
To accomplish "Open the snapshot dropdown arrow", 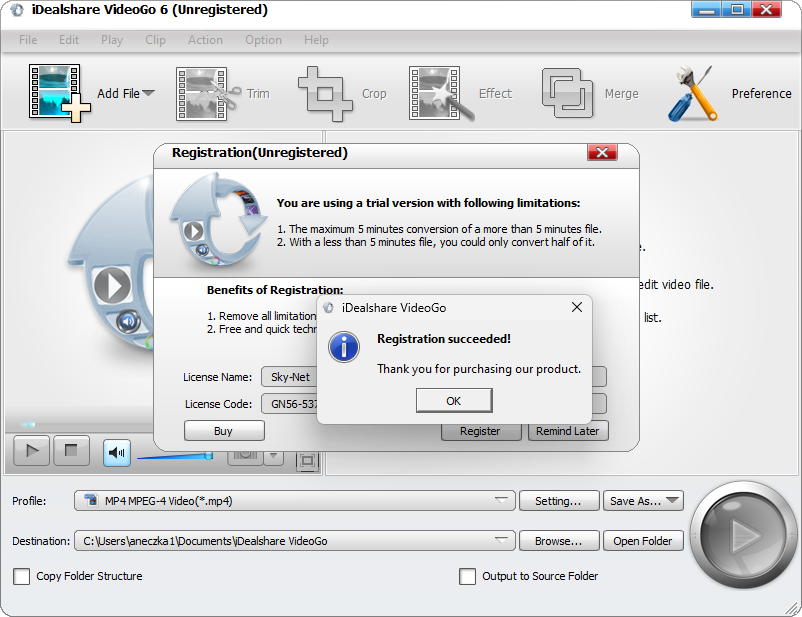I will [274, 456].
